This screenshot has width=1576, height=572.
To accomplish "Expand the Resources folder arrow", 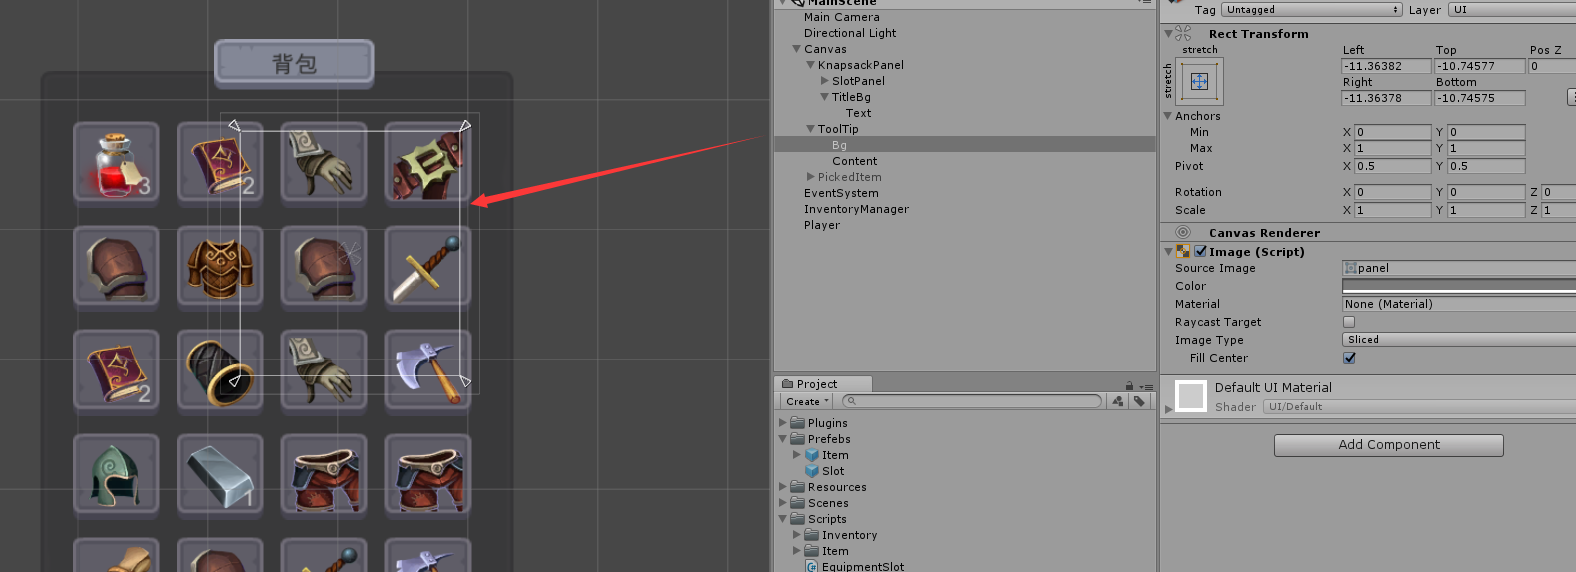I will coord(783,487).
